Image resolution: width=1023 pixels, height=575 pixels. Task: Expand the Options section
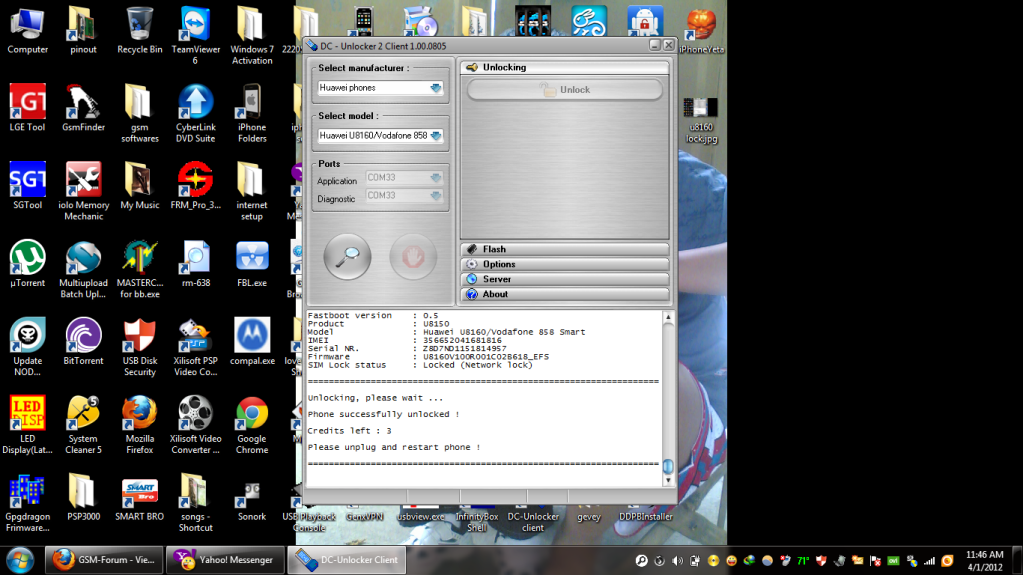tap(564, 264)
